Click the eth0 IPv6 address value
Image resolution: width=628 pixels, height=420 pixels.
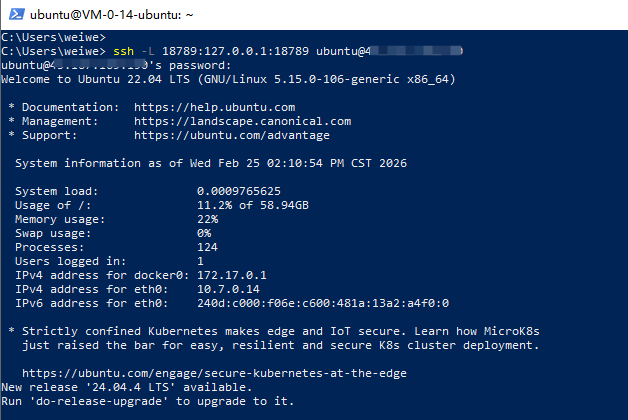322,303
